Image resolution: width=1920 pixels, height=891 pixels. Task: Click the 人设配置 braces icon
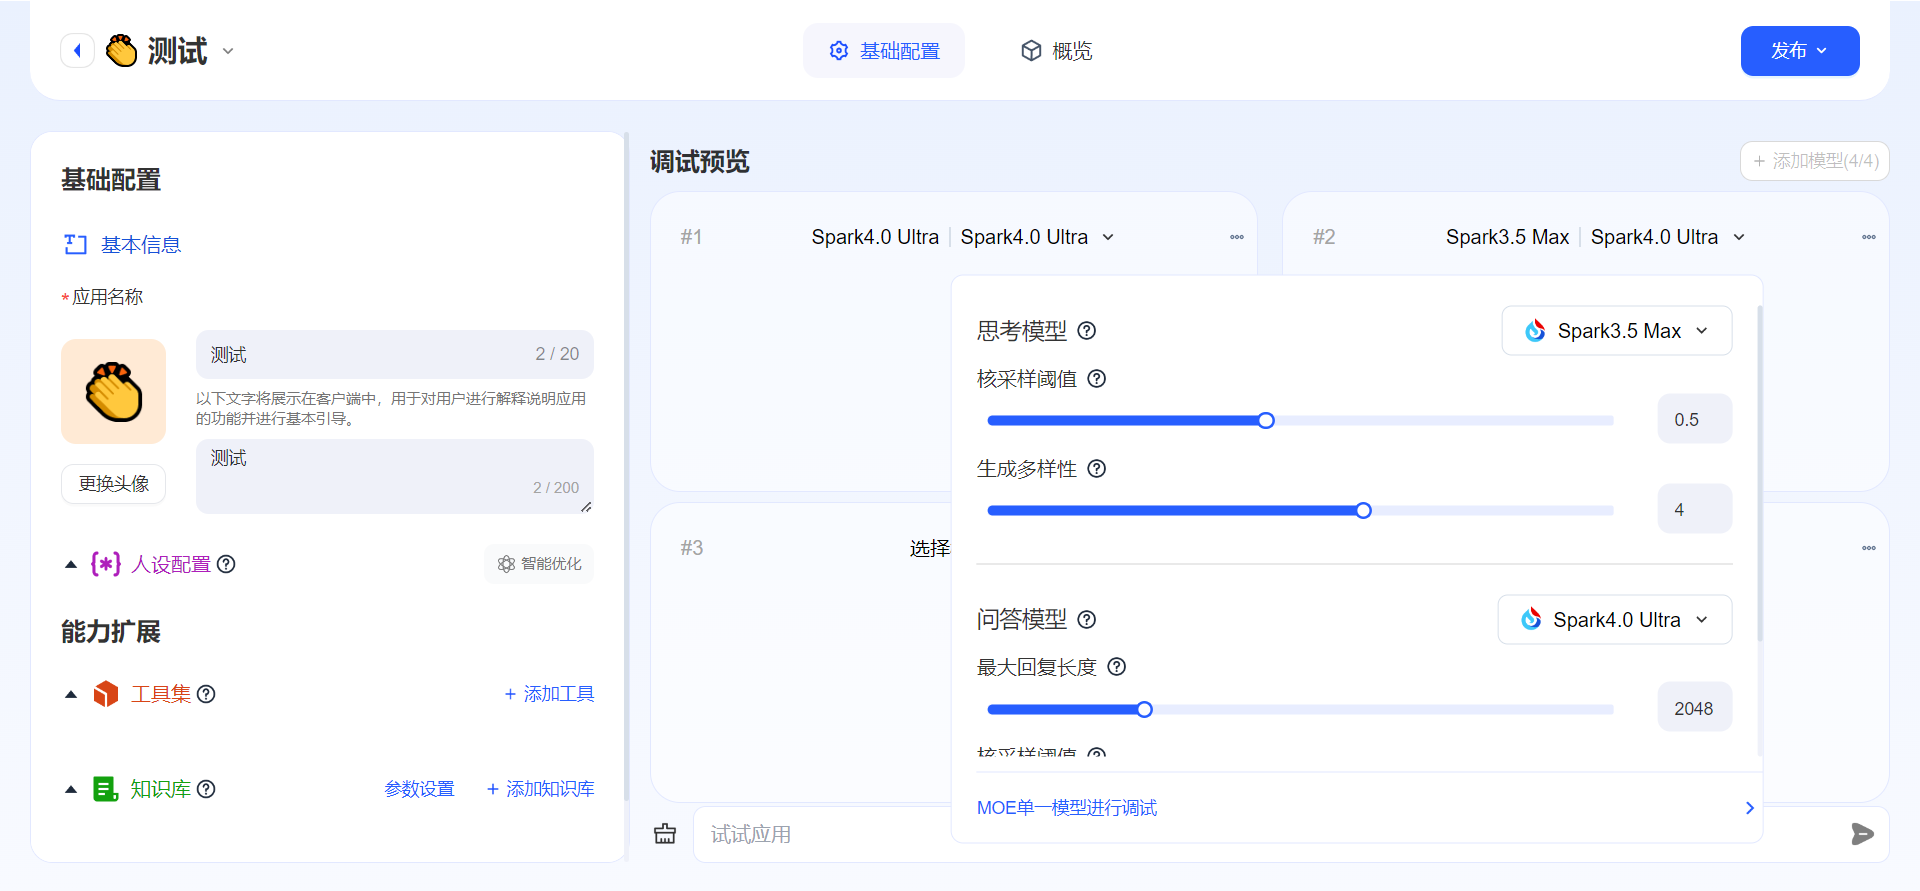click(x=106, y=564)
